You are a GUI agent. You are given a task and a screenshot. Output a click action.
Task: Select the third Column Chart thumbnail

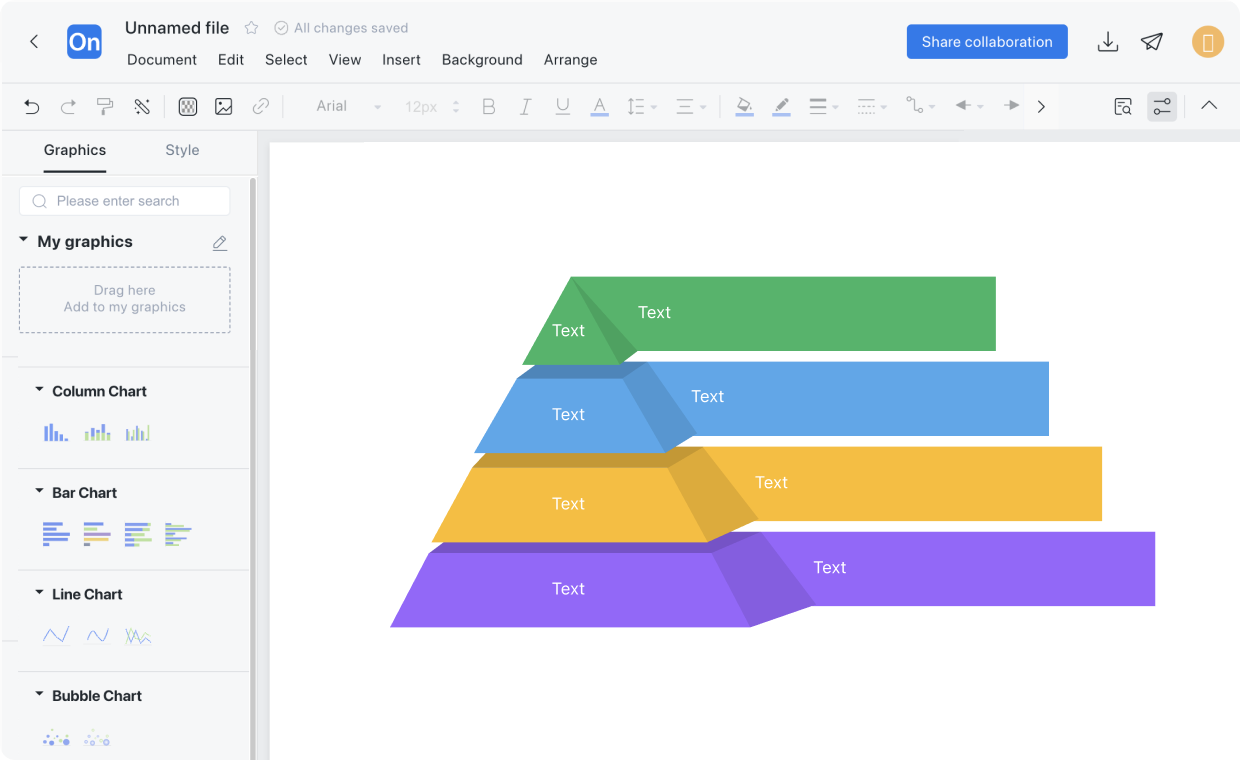tap(138, 432)
